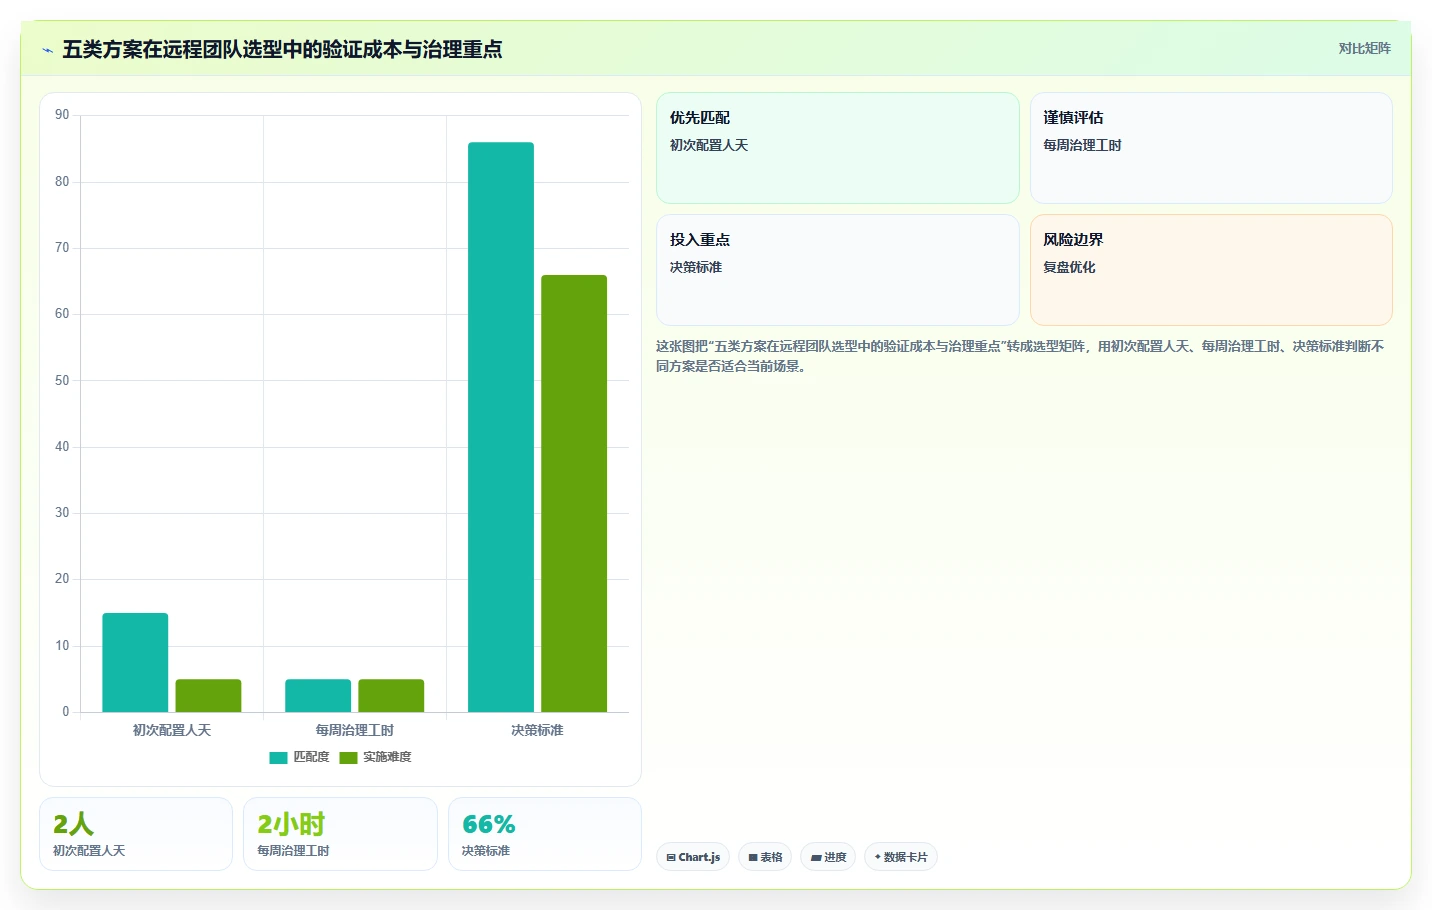Click the 进度 tag icon
1432x910 pixels.
816,857
